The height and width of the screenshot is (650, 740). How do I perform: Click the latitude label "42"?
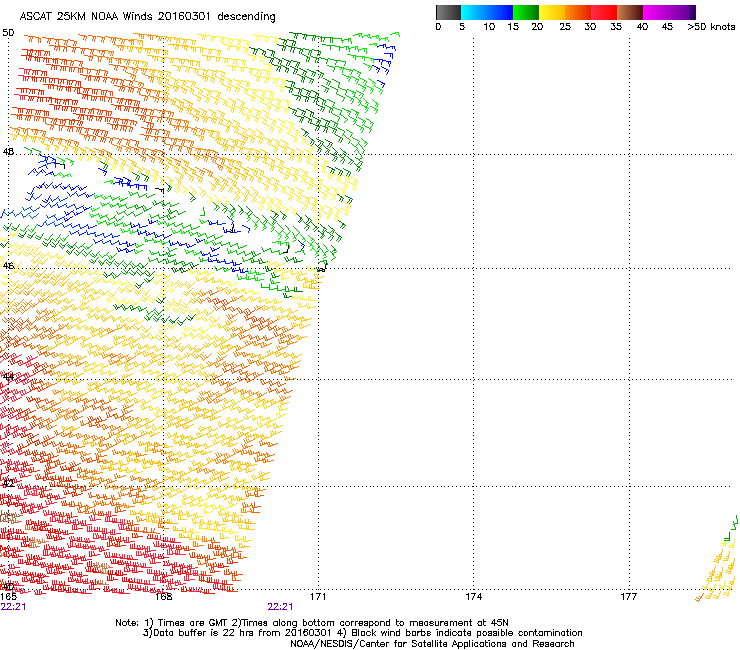click(x=8, y=483)
